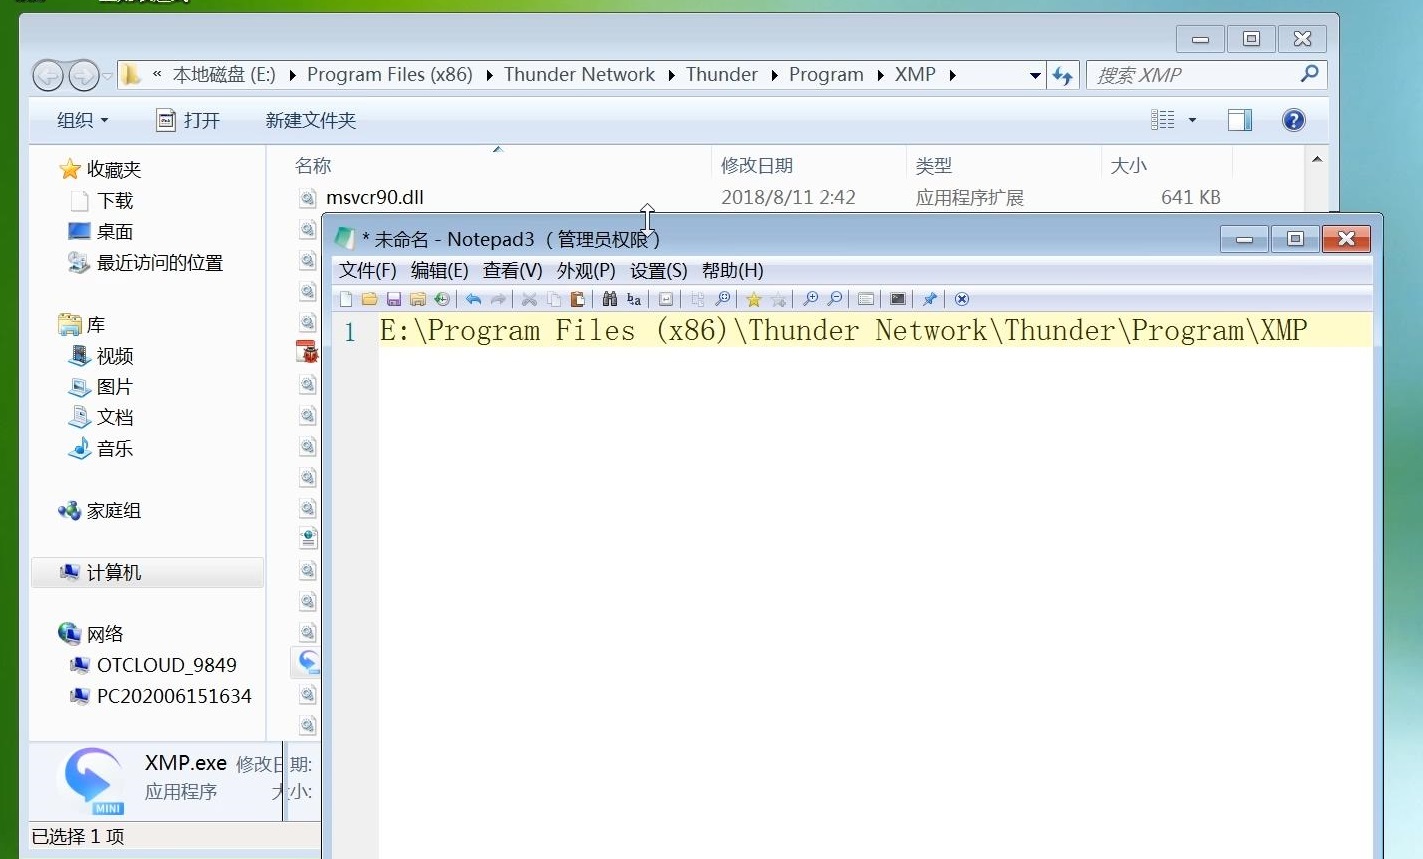Save the document using the purple floppy icon
This screenshot has width=1423, height=859.
[394, 299]
